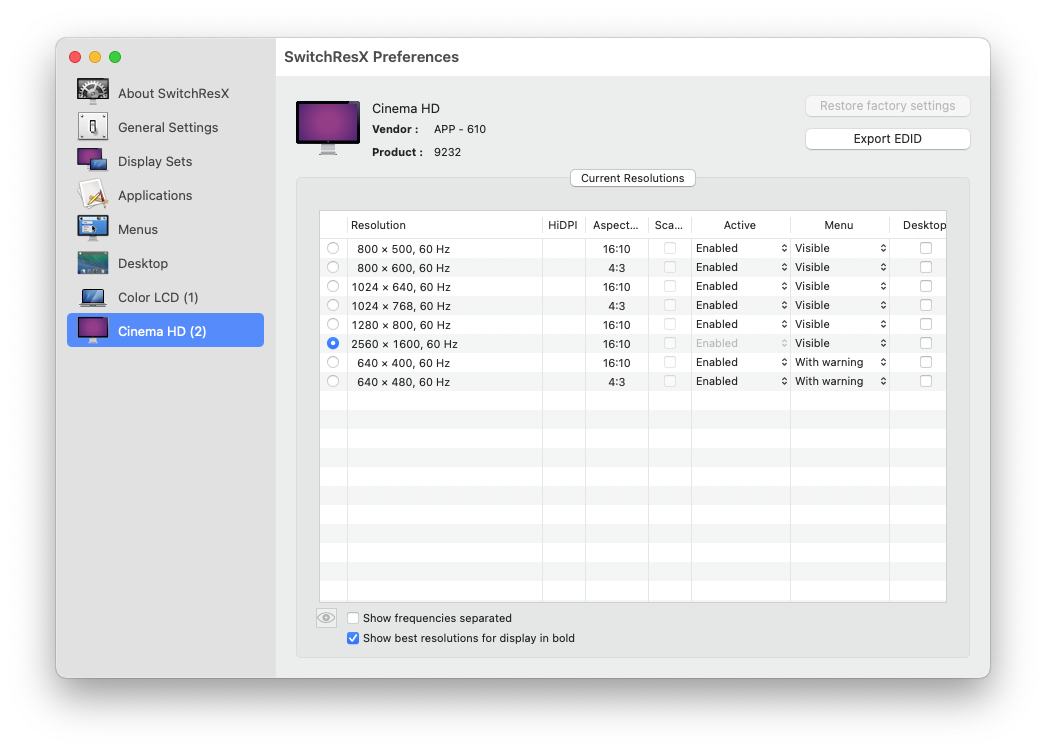
Task: Open About SwitchResX icon in sidebar
Action: pyautogui.click(x=93, y=92)
